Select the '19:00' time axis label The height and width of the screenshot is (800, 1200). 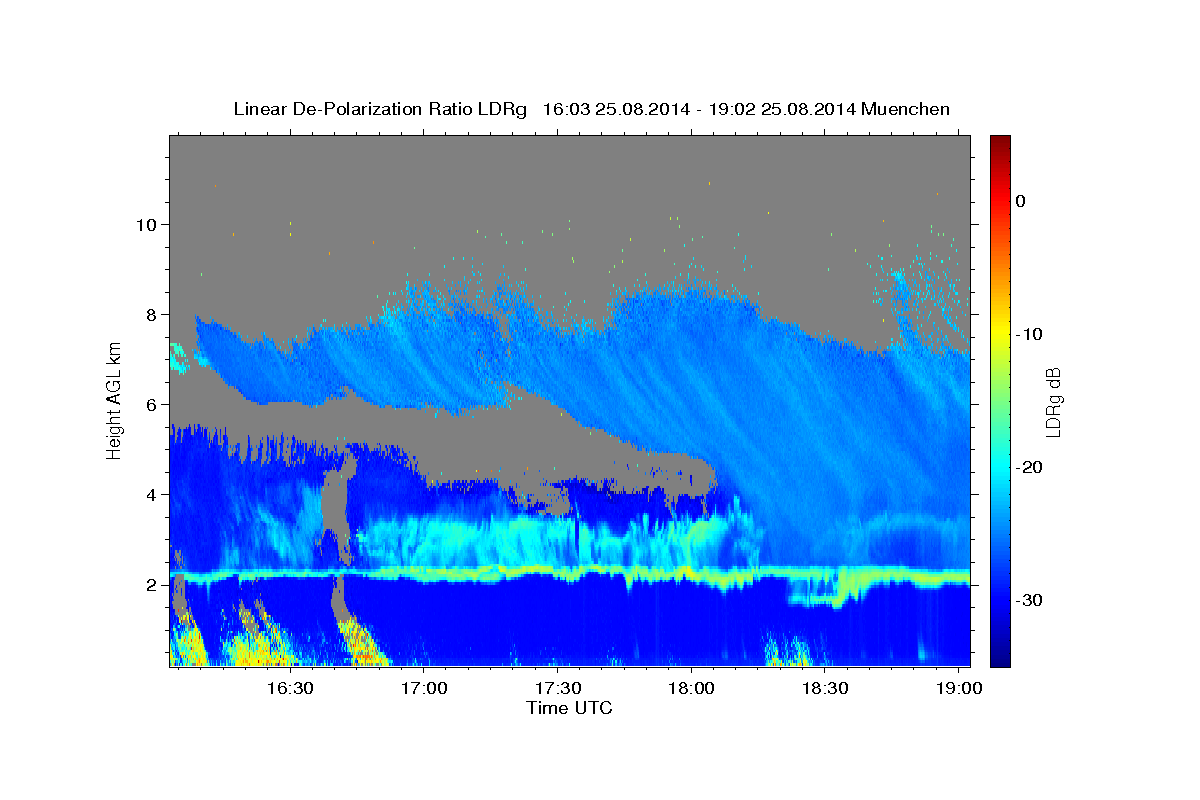(x=959, y=689)
